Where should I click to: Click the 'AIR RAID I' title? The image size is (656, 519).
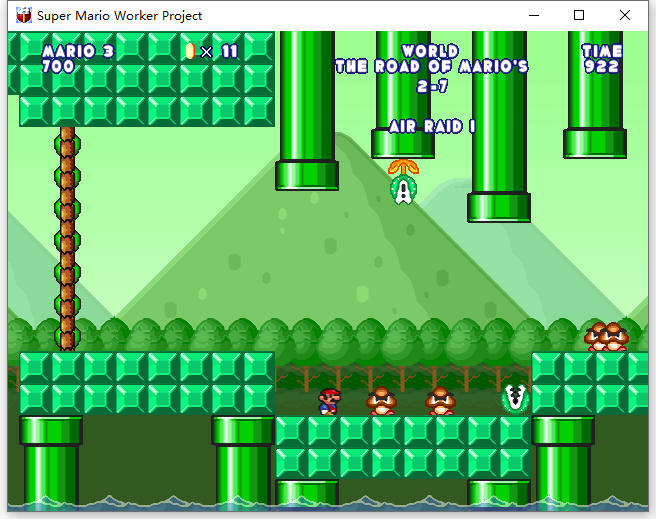(x=433, y=126)
